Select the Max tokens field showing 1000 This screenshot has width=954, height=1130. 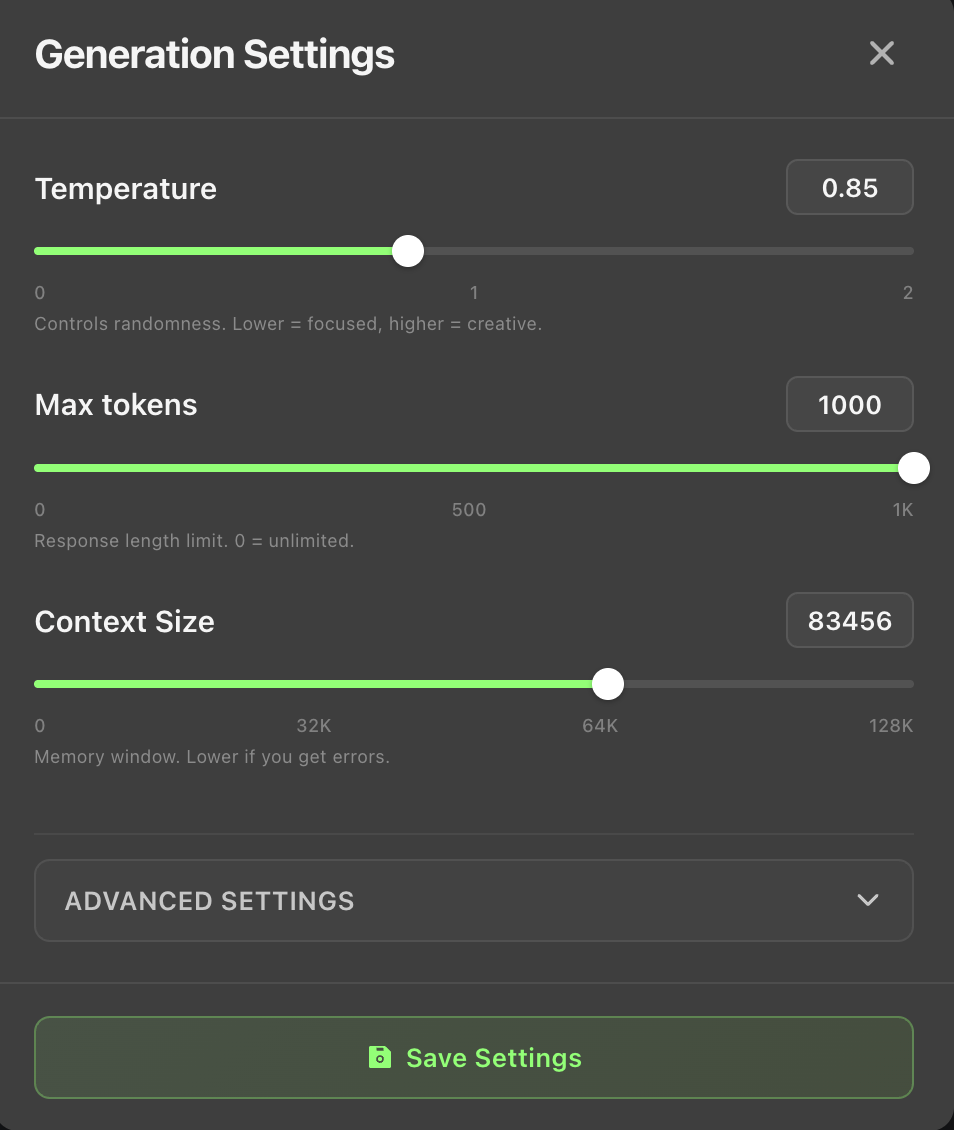849,404
